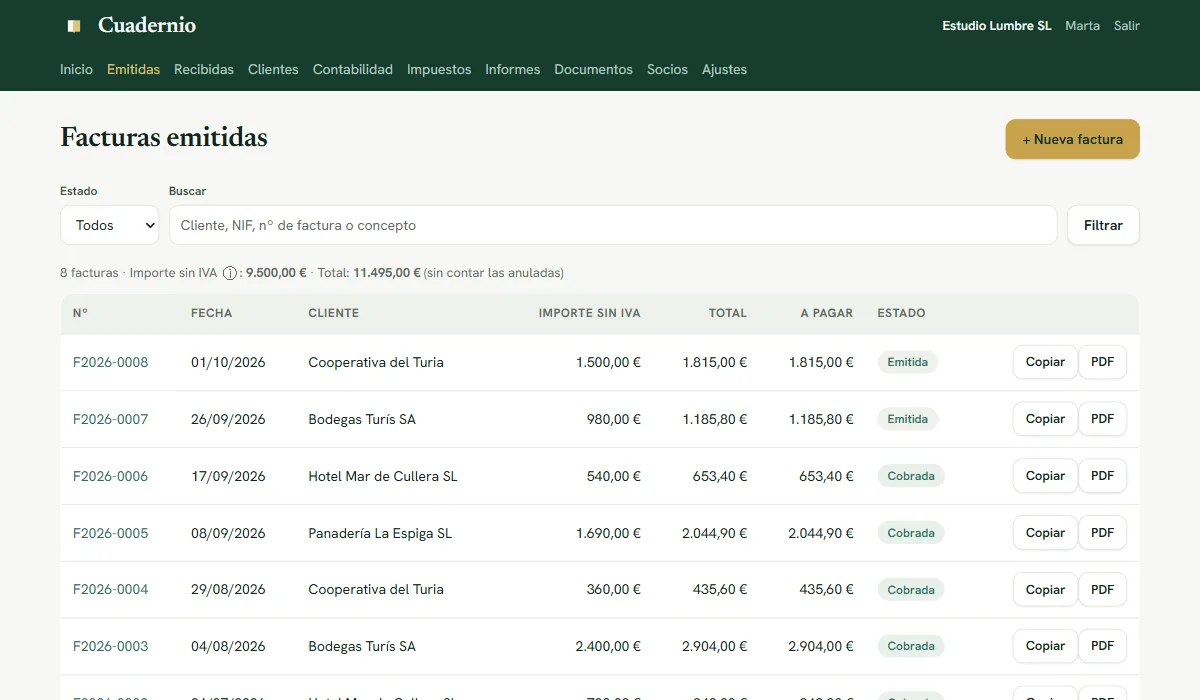Open invoice F2026-0003
The width and height of the screenshot is (1200, 700).
click(110, 646)
